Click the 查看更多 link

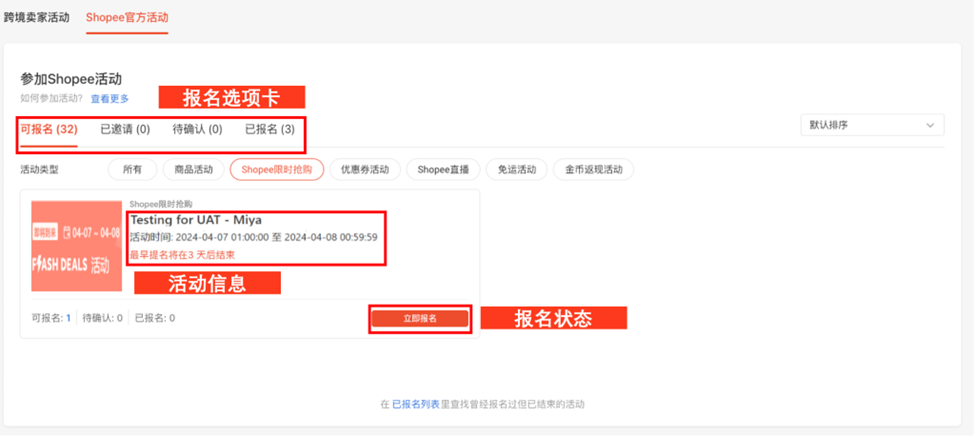coord(110,98)
